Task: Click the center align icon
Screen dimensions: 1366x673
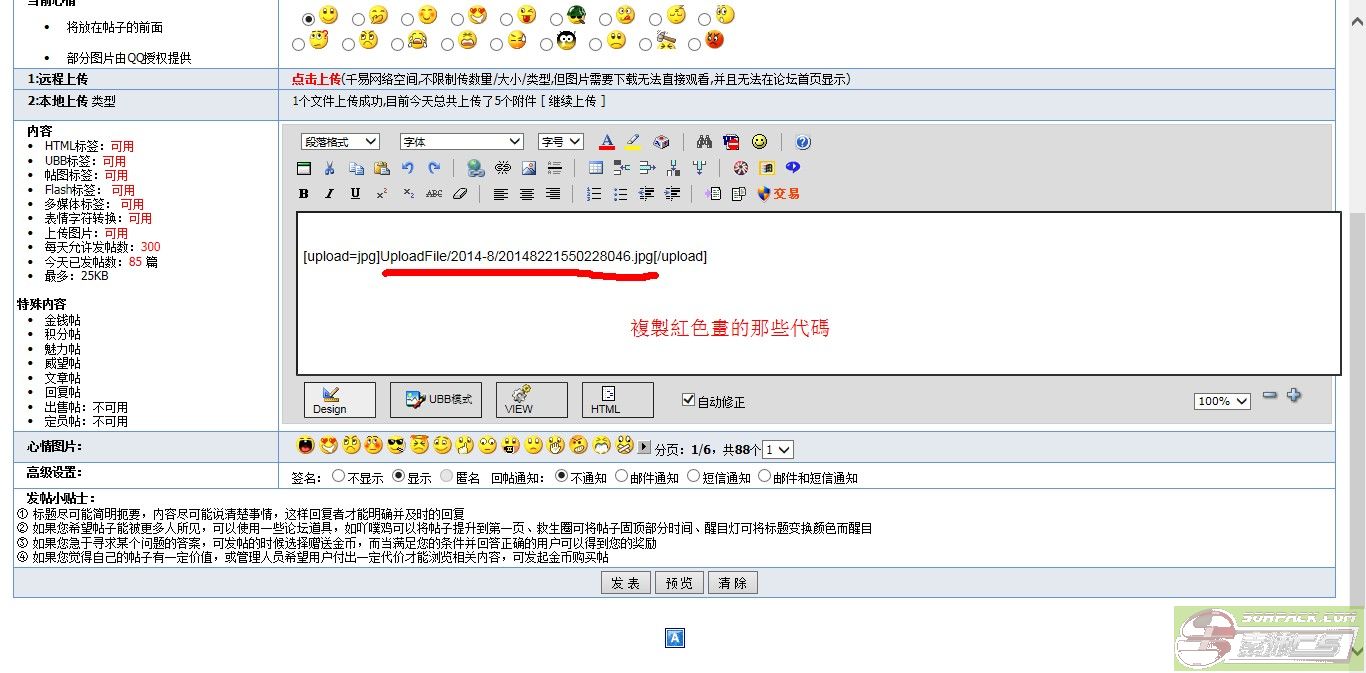Action: (x=527, y=194)
